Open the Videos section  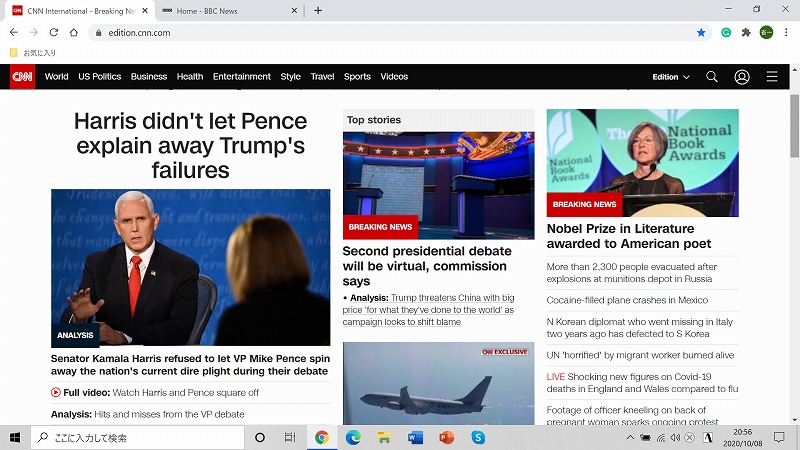click(x=394, y=77)
